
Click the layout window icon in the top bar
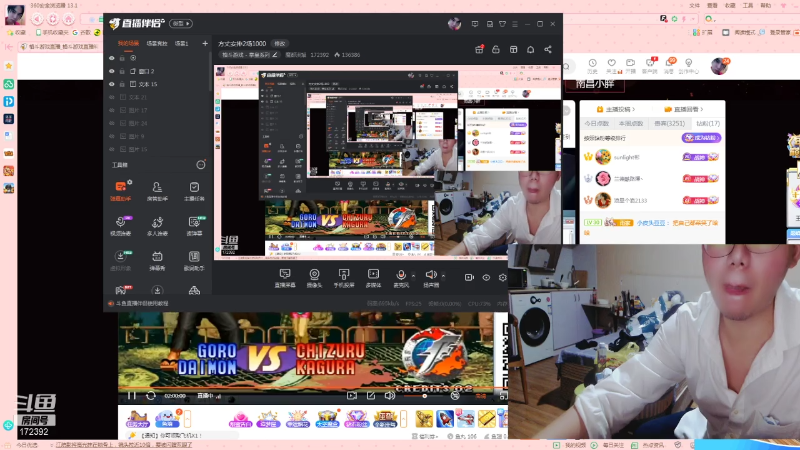click(x=513, y=49)
